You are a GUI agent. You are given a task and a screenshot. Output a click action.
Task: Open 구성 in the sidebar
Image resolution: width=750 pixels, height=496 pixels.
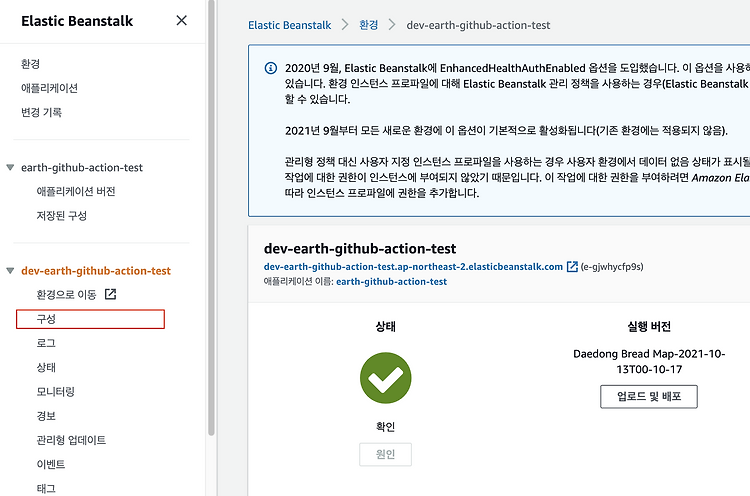90,319
